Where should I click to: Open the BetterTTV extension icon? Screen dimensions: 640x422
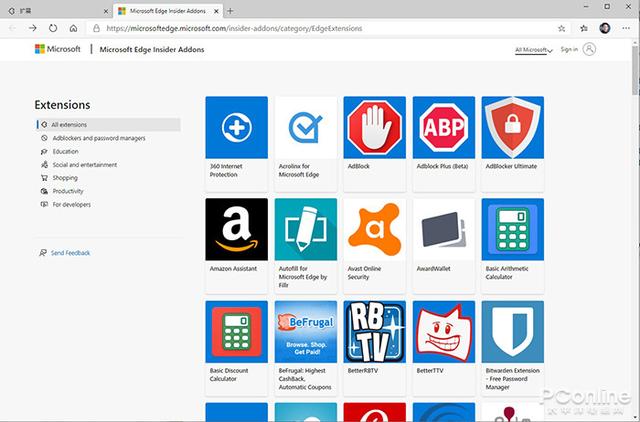[444, 332]
